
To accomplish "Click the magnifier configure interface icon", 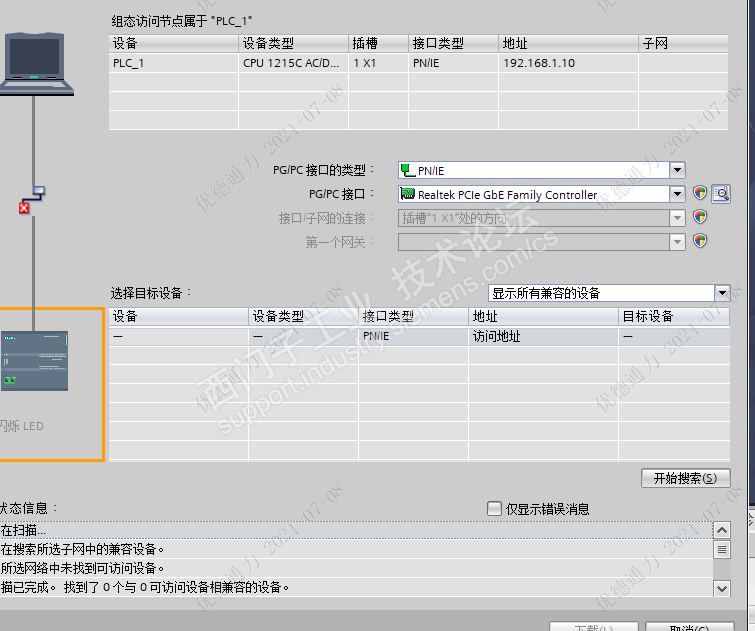I will [721, 194].
